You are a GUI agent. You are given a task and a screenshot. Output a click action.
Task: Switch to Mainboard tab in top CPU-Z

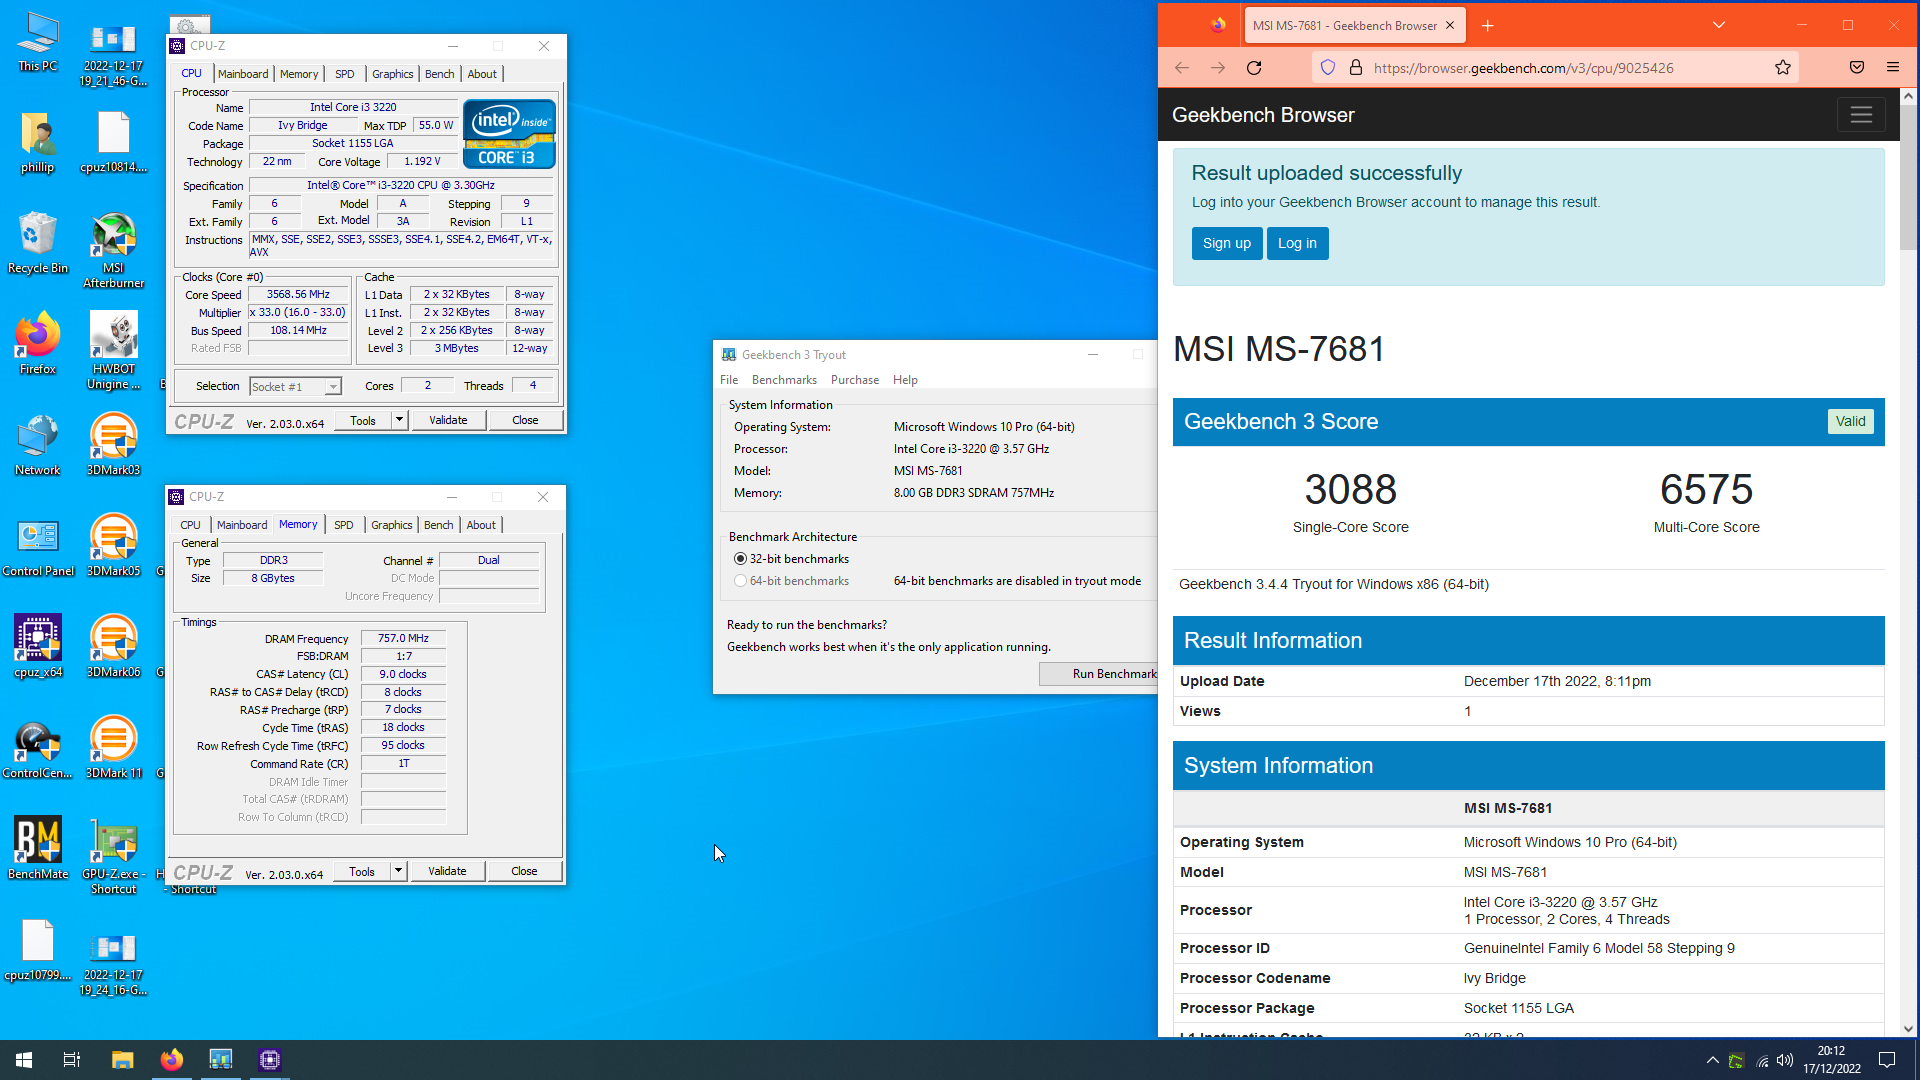point(243,74)
